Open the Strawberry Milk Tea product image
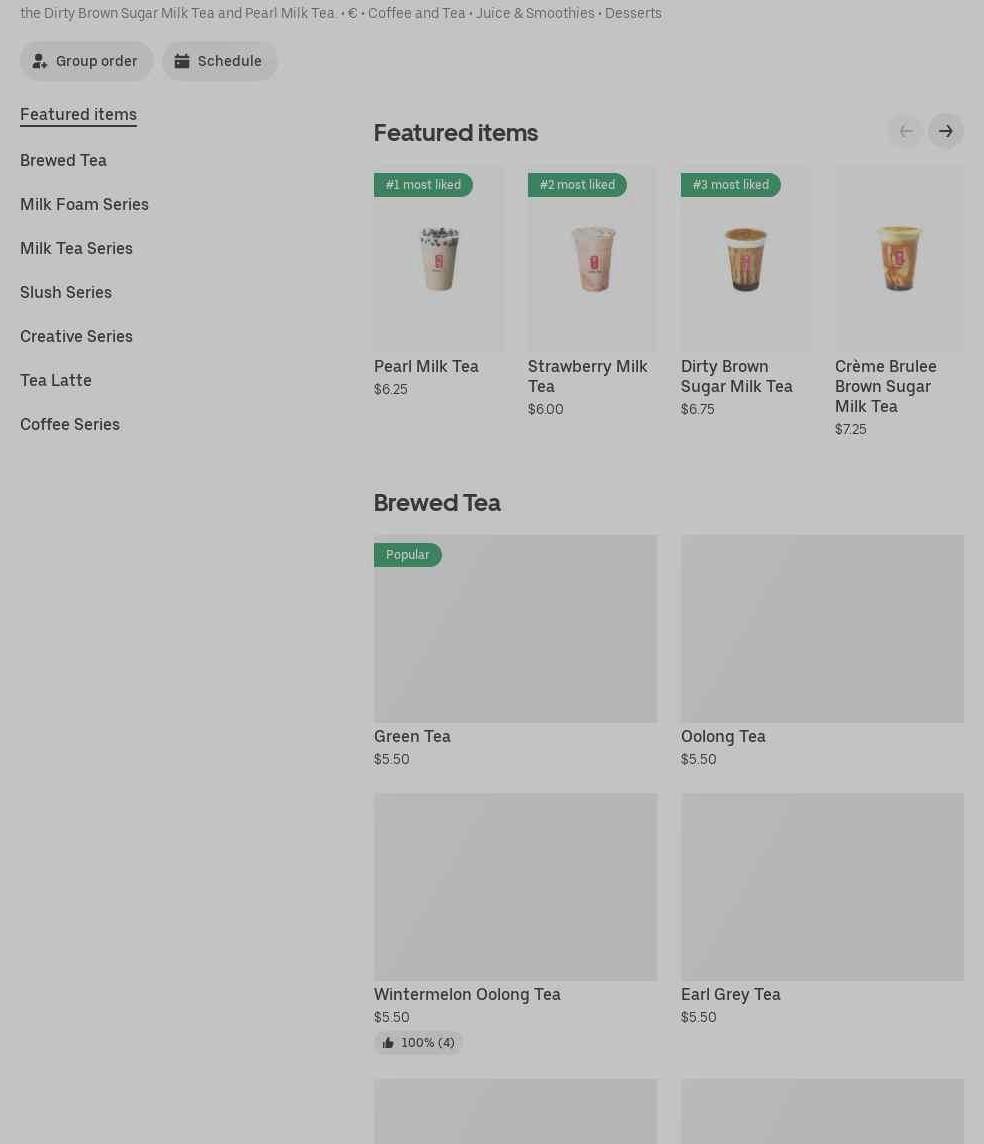 click(592, 258)
